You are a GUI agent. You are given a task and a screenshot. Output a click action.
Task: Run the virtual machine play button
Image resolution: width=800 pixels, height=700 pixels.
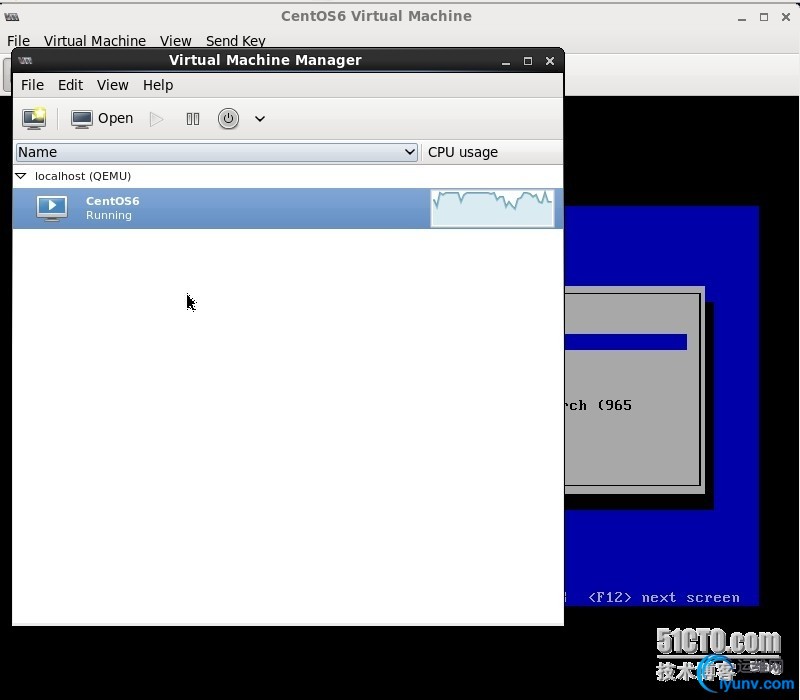(x=156, y=119)
